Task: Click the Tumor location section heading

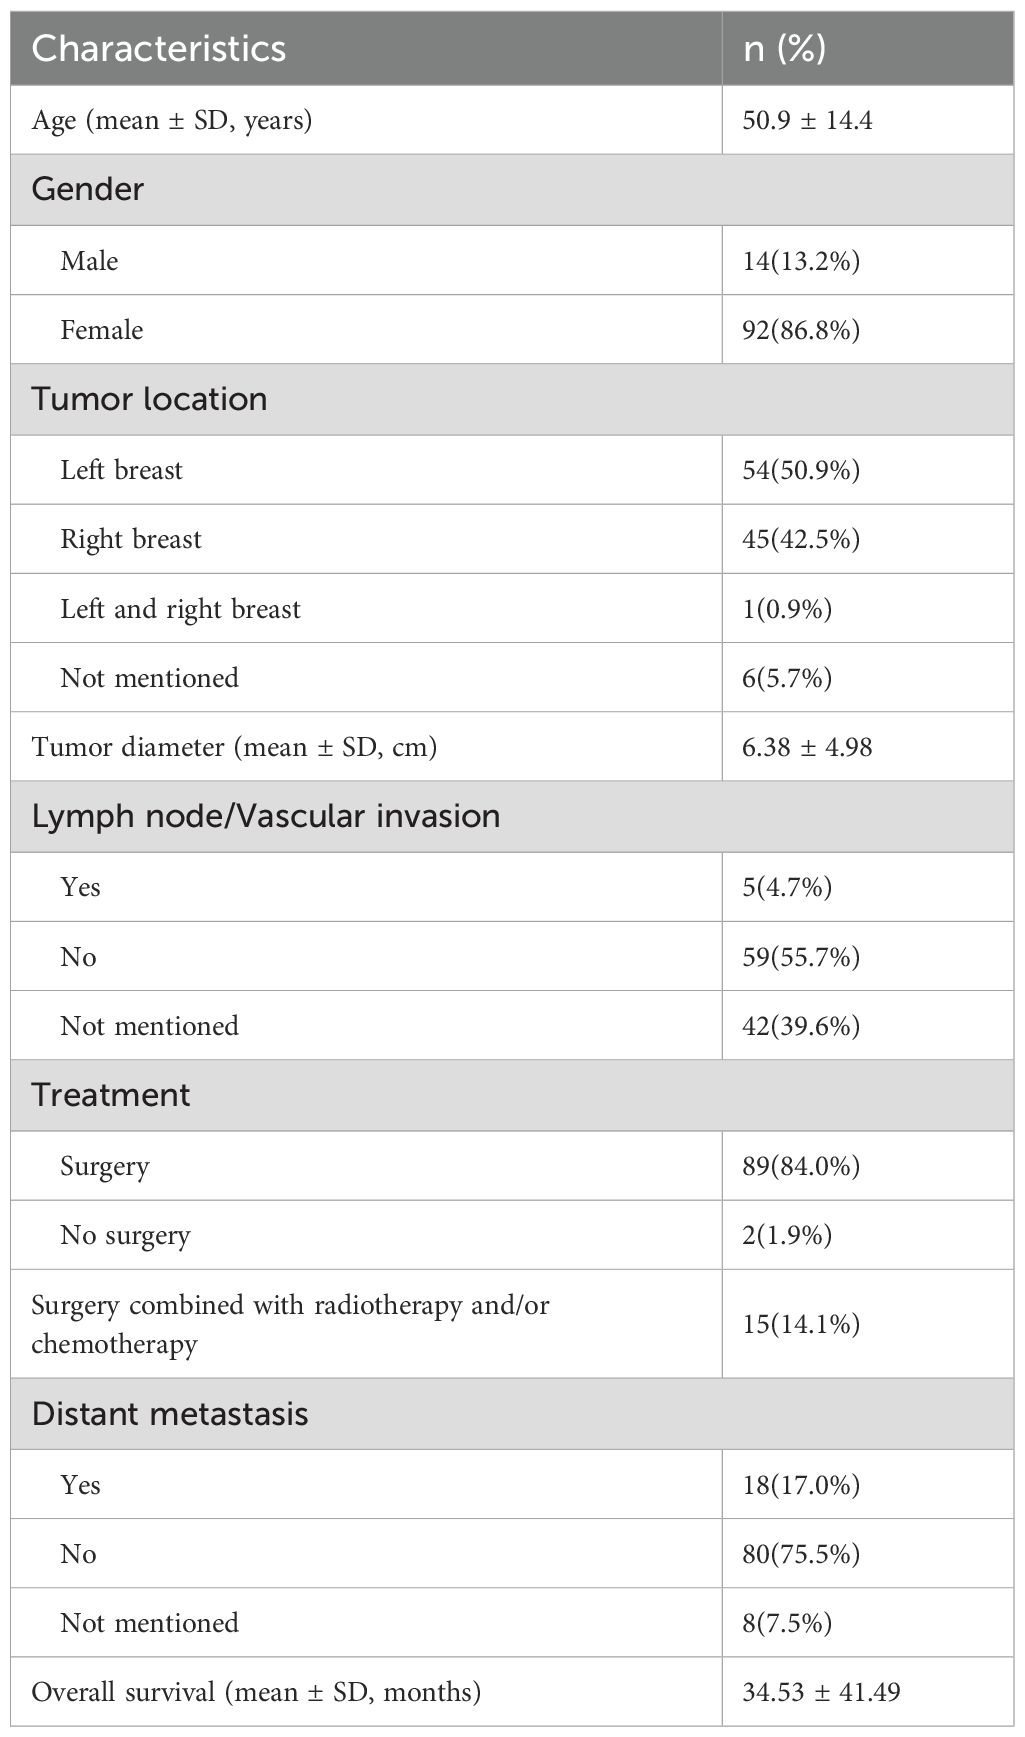Action: tap(149, 399)
